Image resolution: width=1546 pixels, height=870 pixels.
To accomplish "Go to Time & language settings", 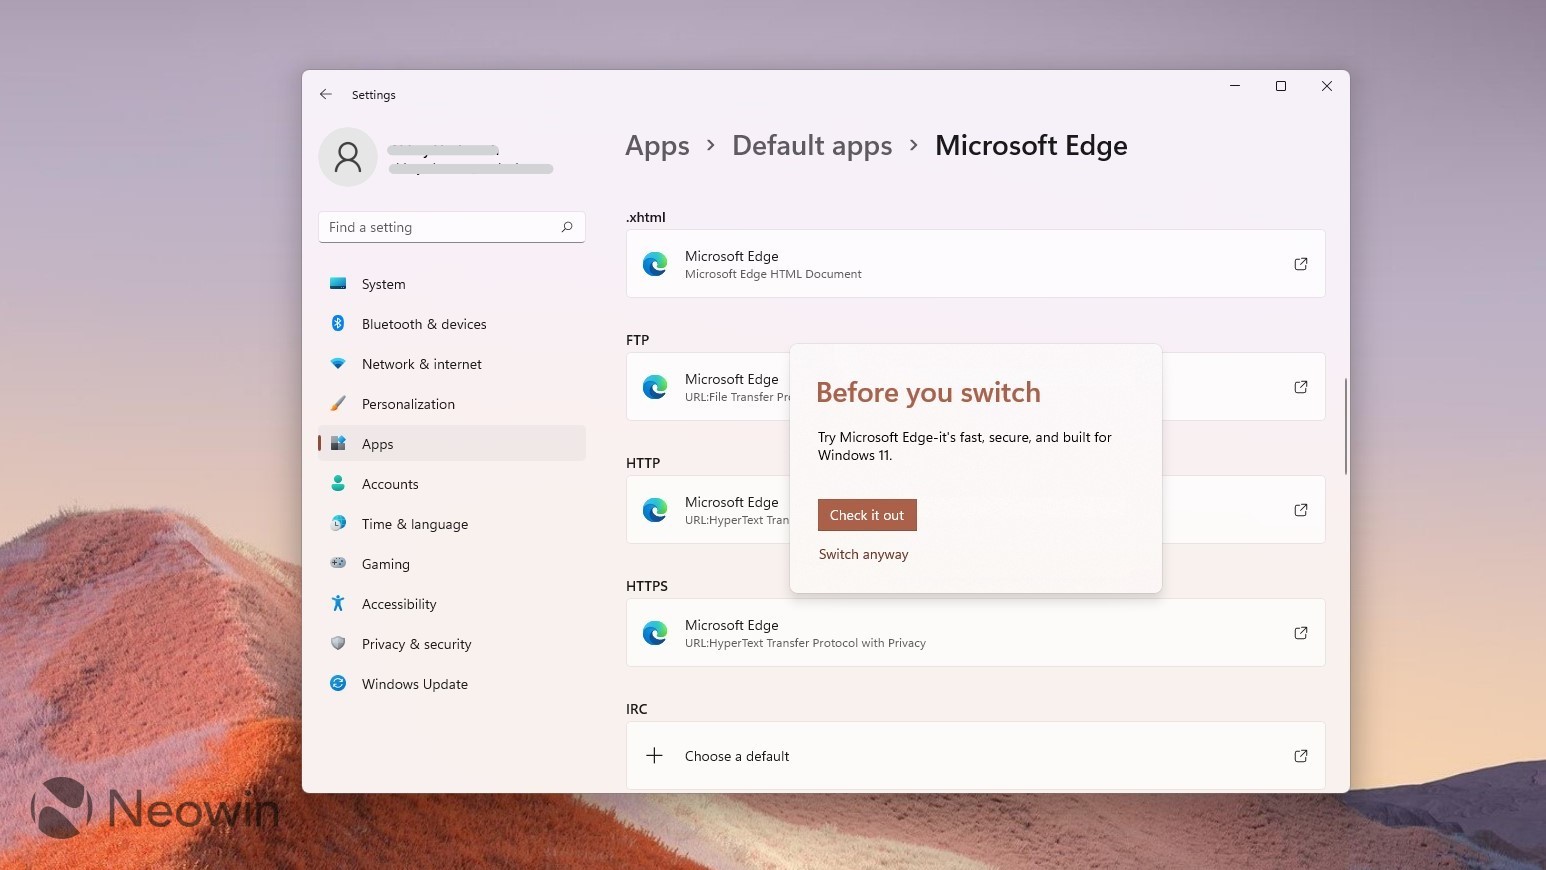I will (452, 524).
